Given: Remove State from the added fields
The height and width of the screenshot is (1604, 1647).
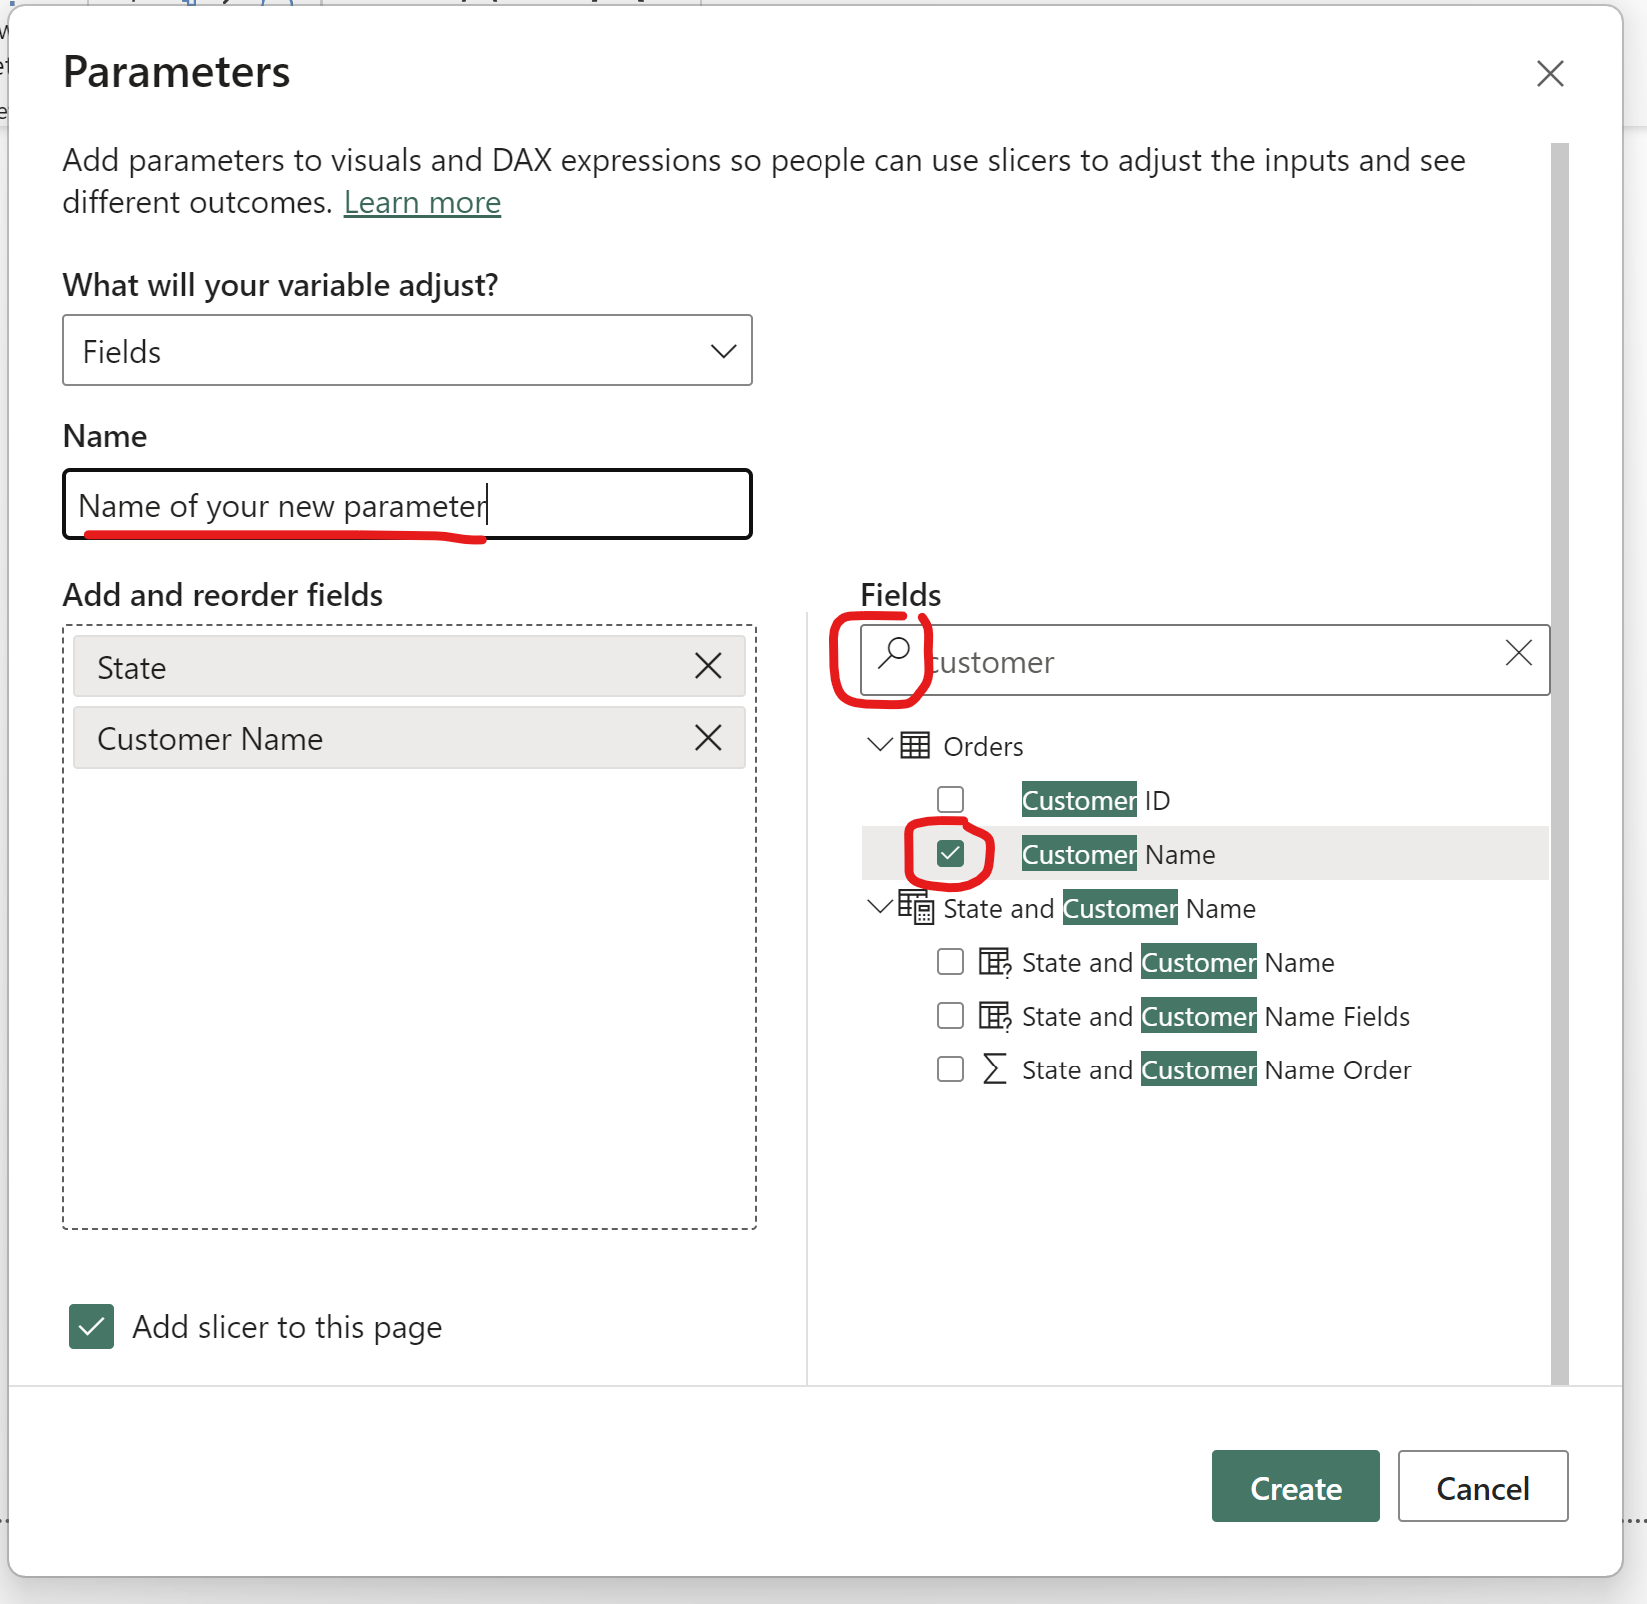Looking at the screenshot, I should (x=708, y=666).
